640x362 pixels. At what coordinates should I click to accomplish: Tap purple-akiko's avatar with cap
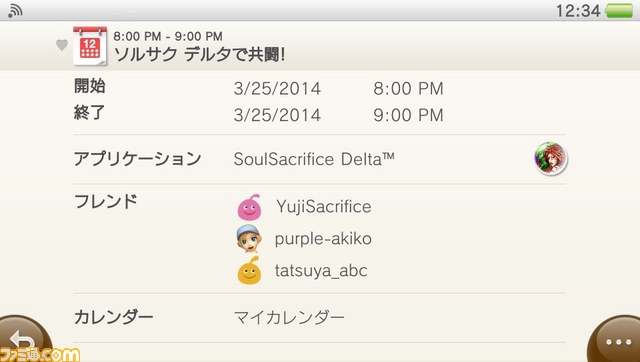pos(249,238)
